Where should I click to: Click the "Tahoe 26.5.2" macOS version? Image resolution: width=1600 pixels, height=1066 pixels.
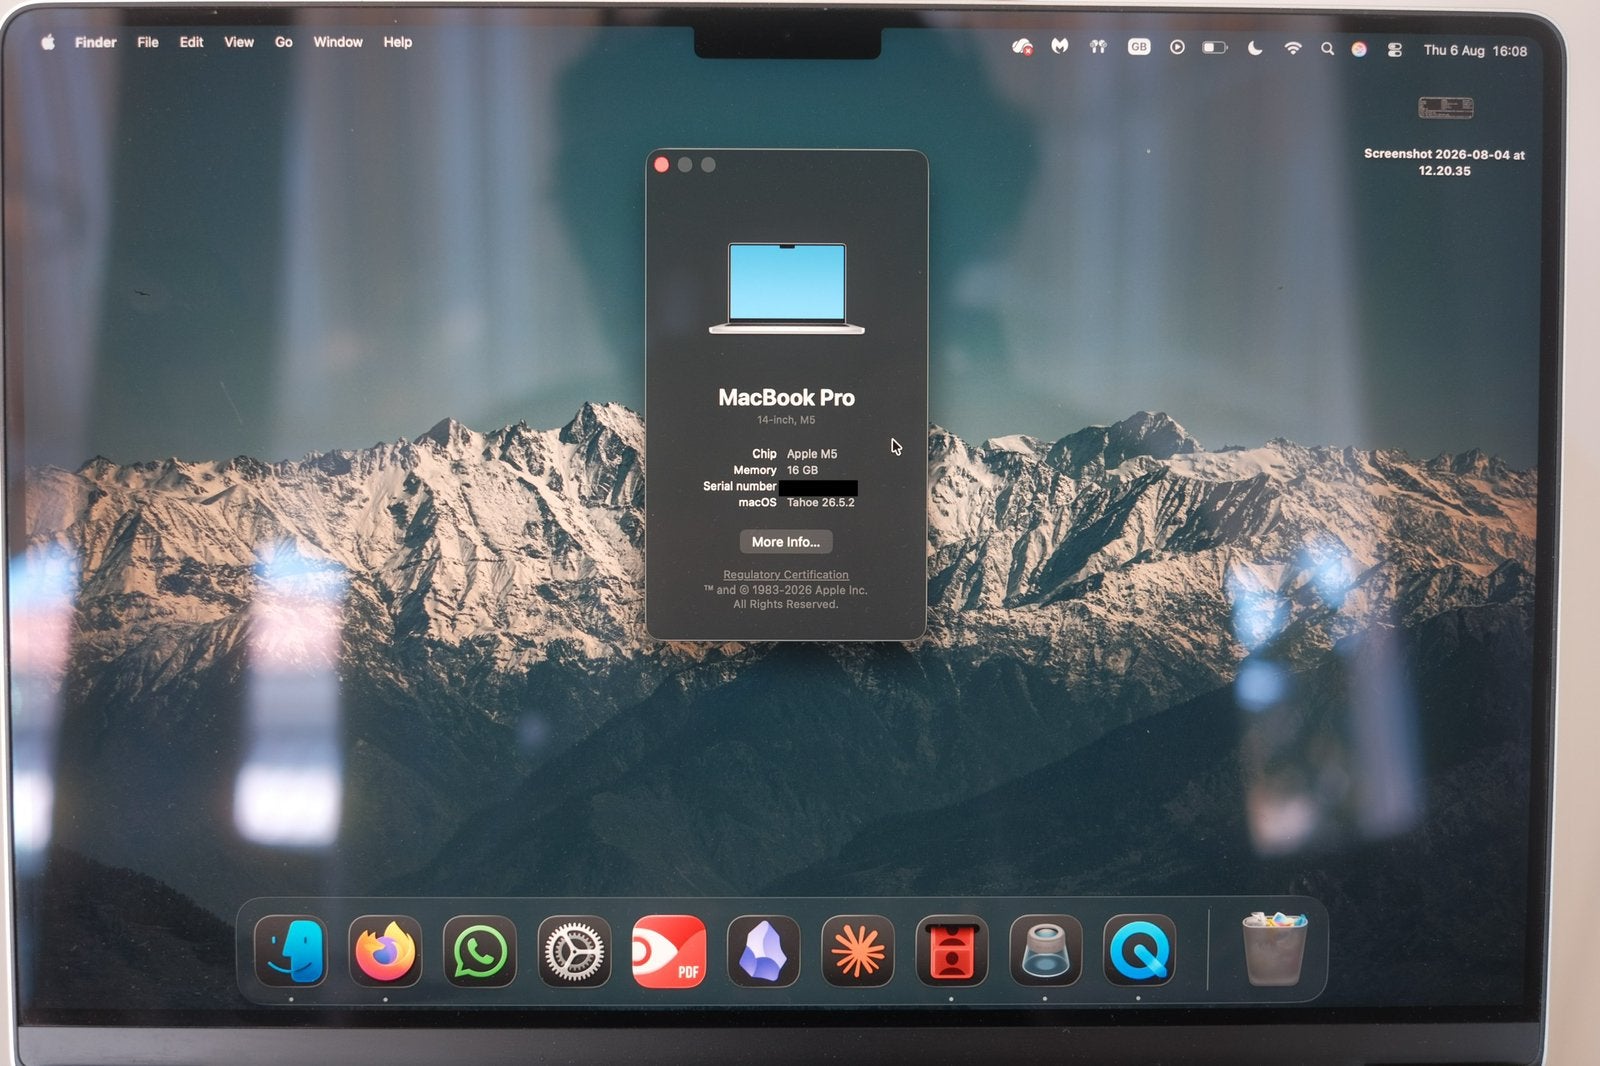click(821, 503)
